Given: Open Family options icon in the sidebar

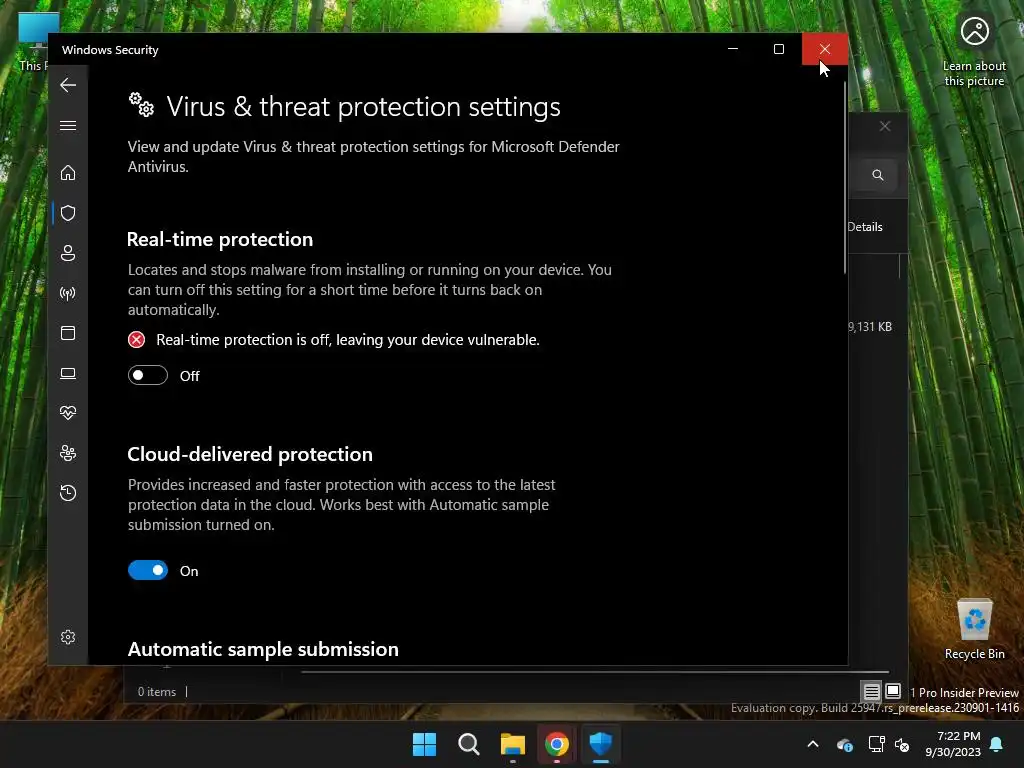Looking at the screenshot, I should 68,453.
